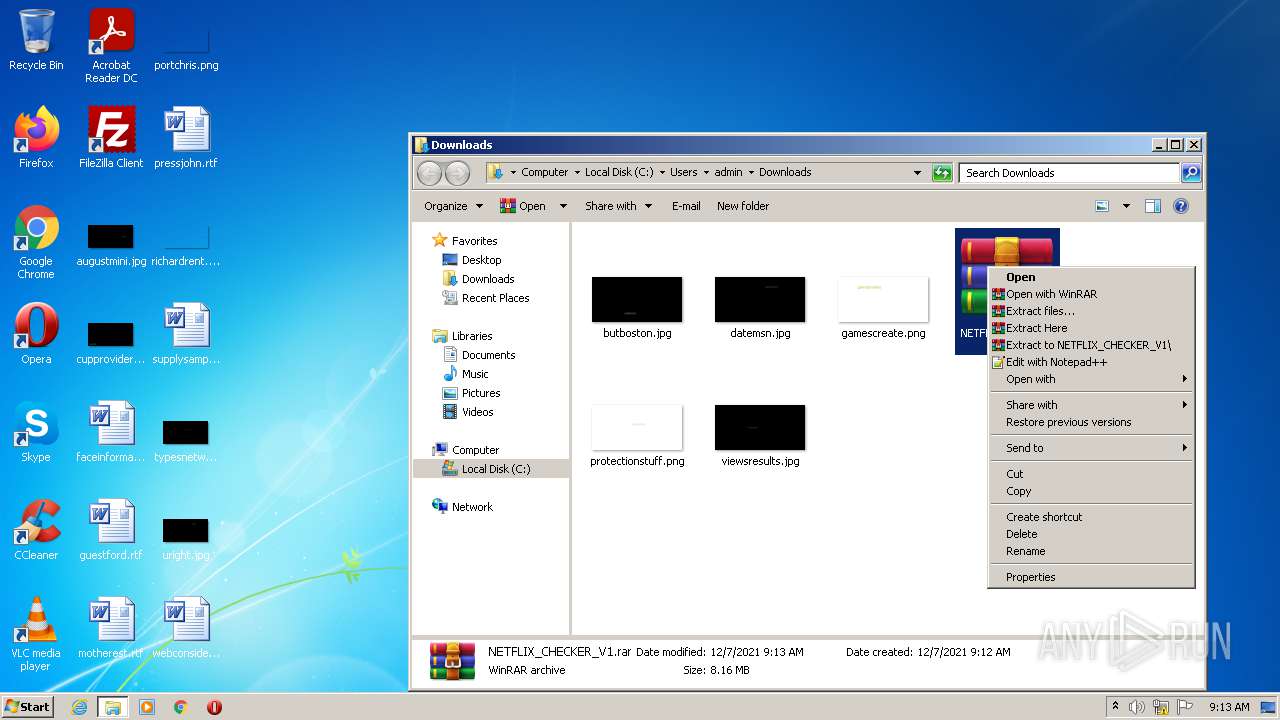Open VLC media player shortcut
The image size is (1280, 720).
tap(36, 634)
